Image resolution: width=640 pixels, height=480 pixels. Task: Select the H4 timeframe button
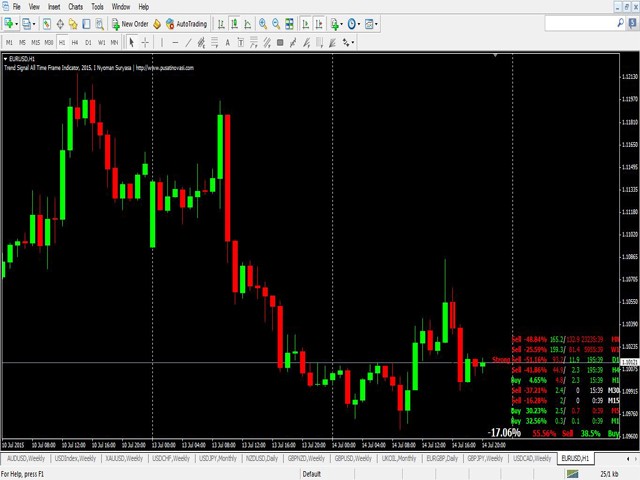point(75,42)
